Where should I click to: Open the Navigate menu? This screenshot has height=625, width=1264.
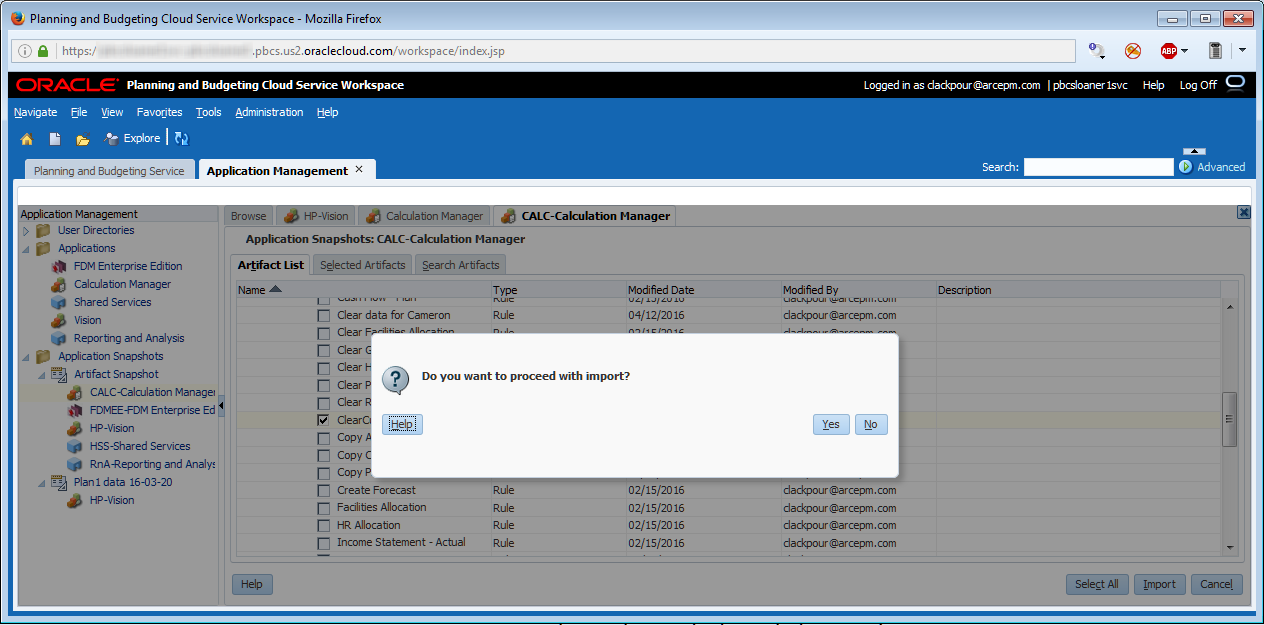pos(35,112)
